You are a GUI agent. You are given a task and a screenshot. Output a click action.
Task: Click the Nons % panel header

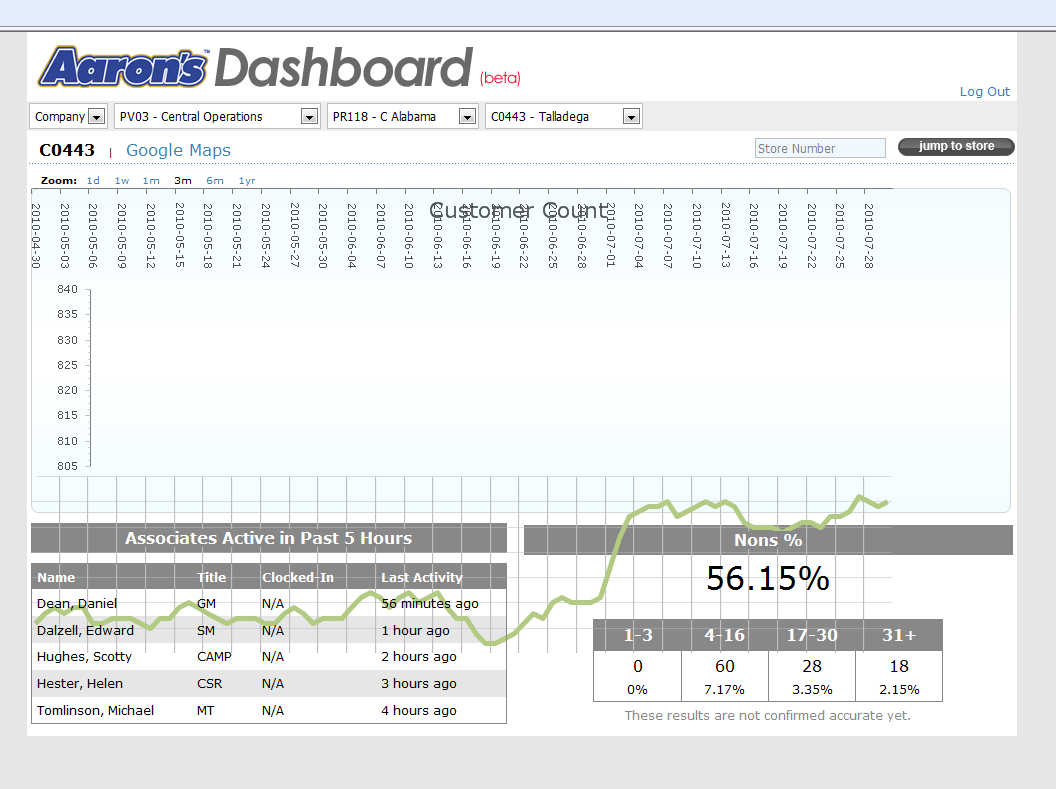click(768, 540)
